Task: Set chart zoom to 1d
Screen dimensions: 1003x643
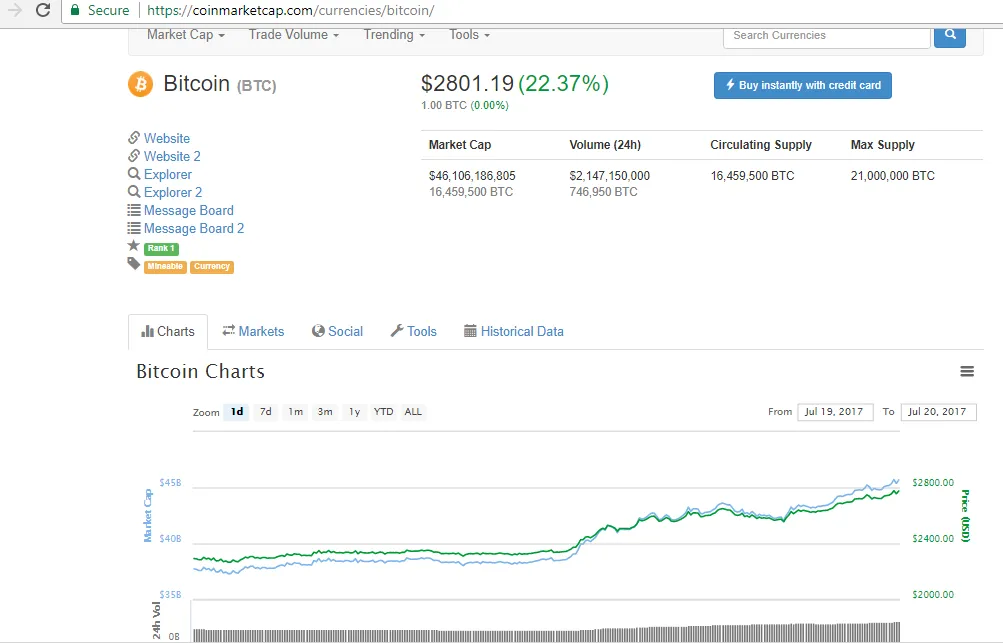Action: pyautogui.click(x=237, y=411)
